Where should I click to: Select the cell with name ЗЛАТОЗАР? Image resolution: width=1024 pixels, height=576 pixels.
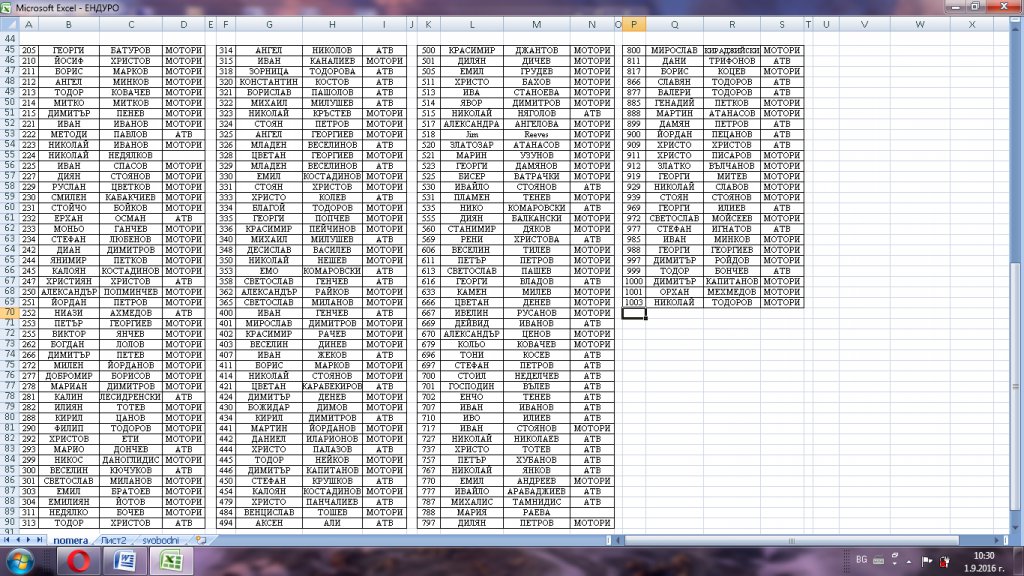tap(472, 145)
